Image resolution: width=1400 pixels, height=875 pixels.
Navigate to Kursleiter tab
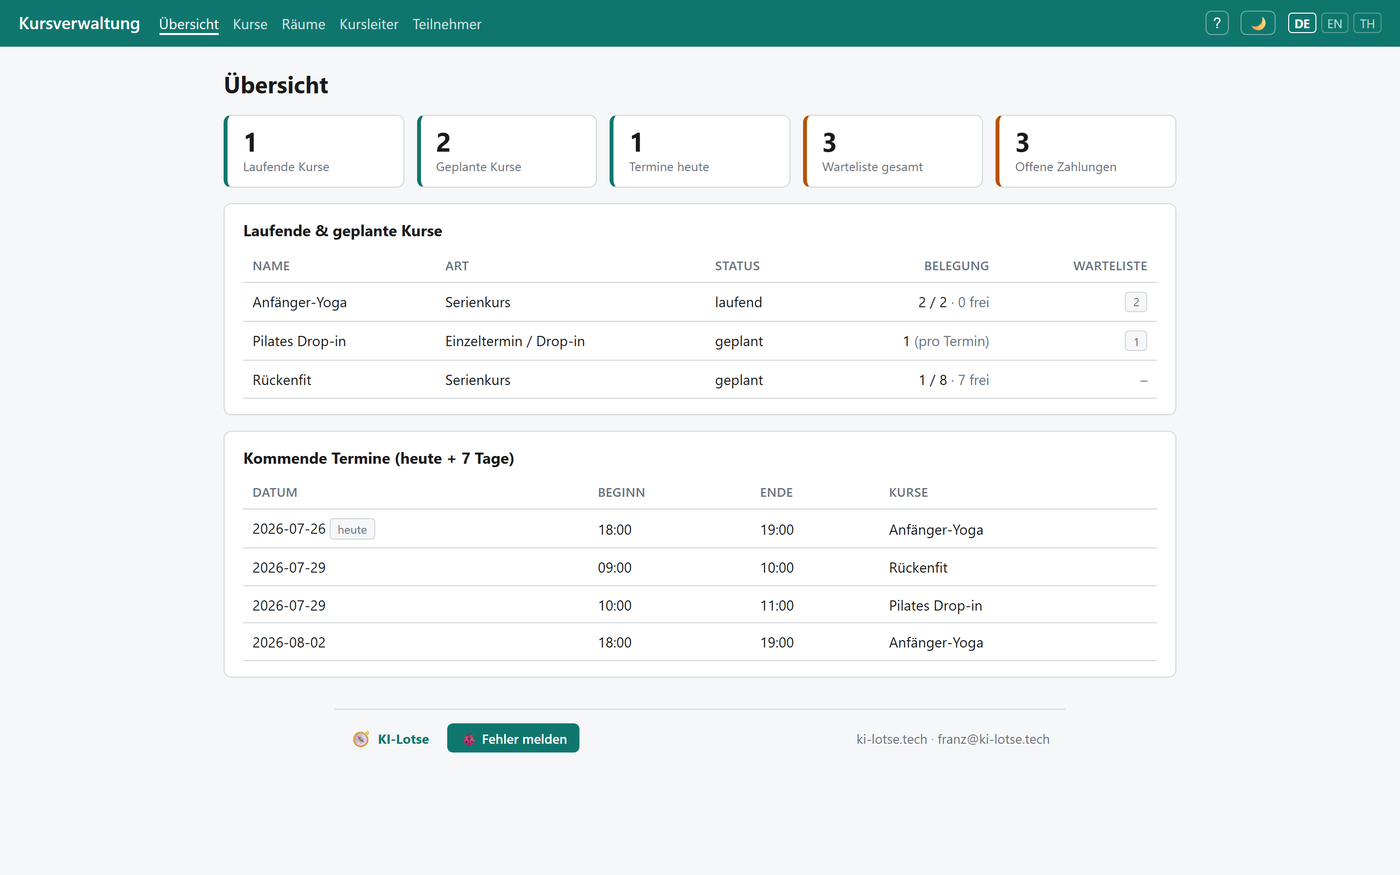coord(369,24)
